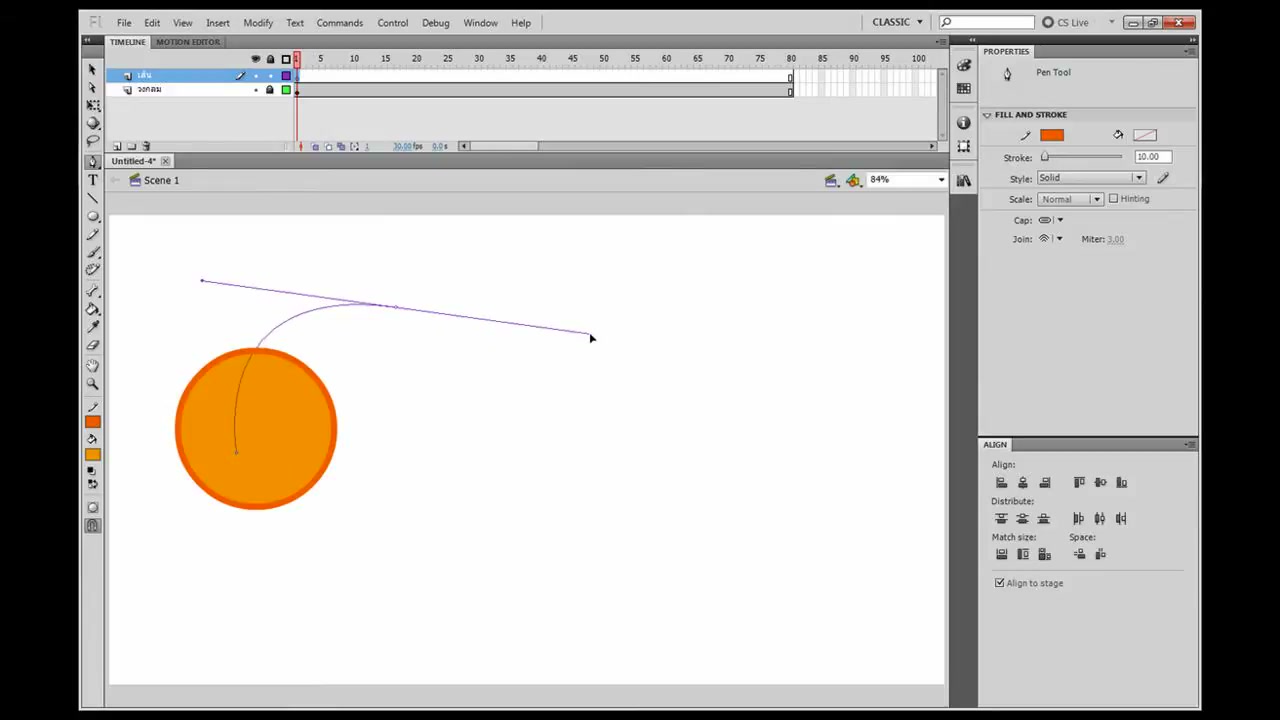This screenshot has width=1280, height=720.
Task: Open the Join style dropdown arrow
Action: 1059,239
